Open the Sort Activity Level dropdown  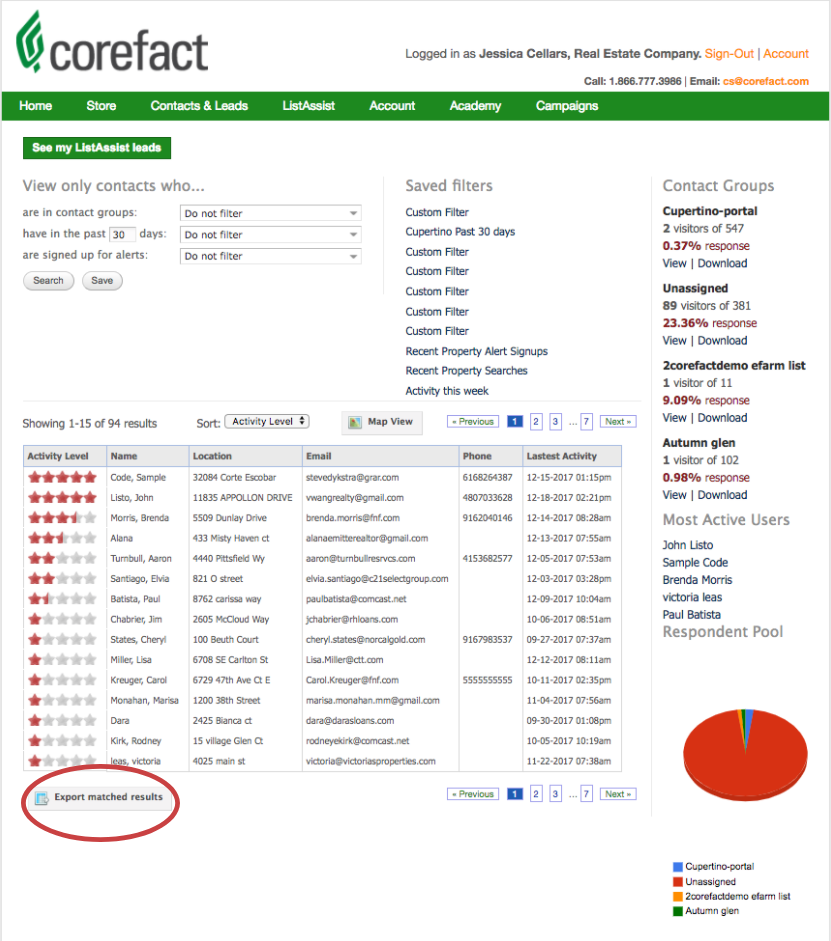[266, 422]
